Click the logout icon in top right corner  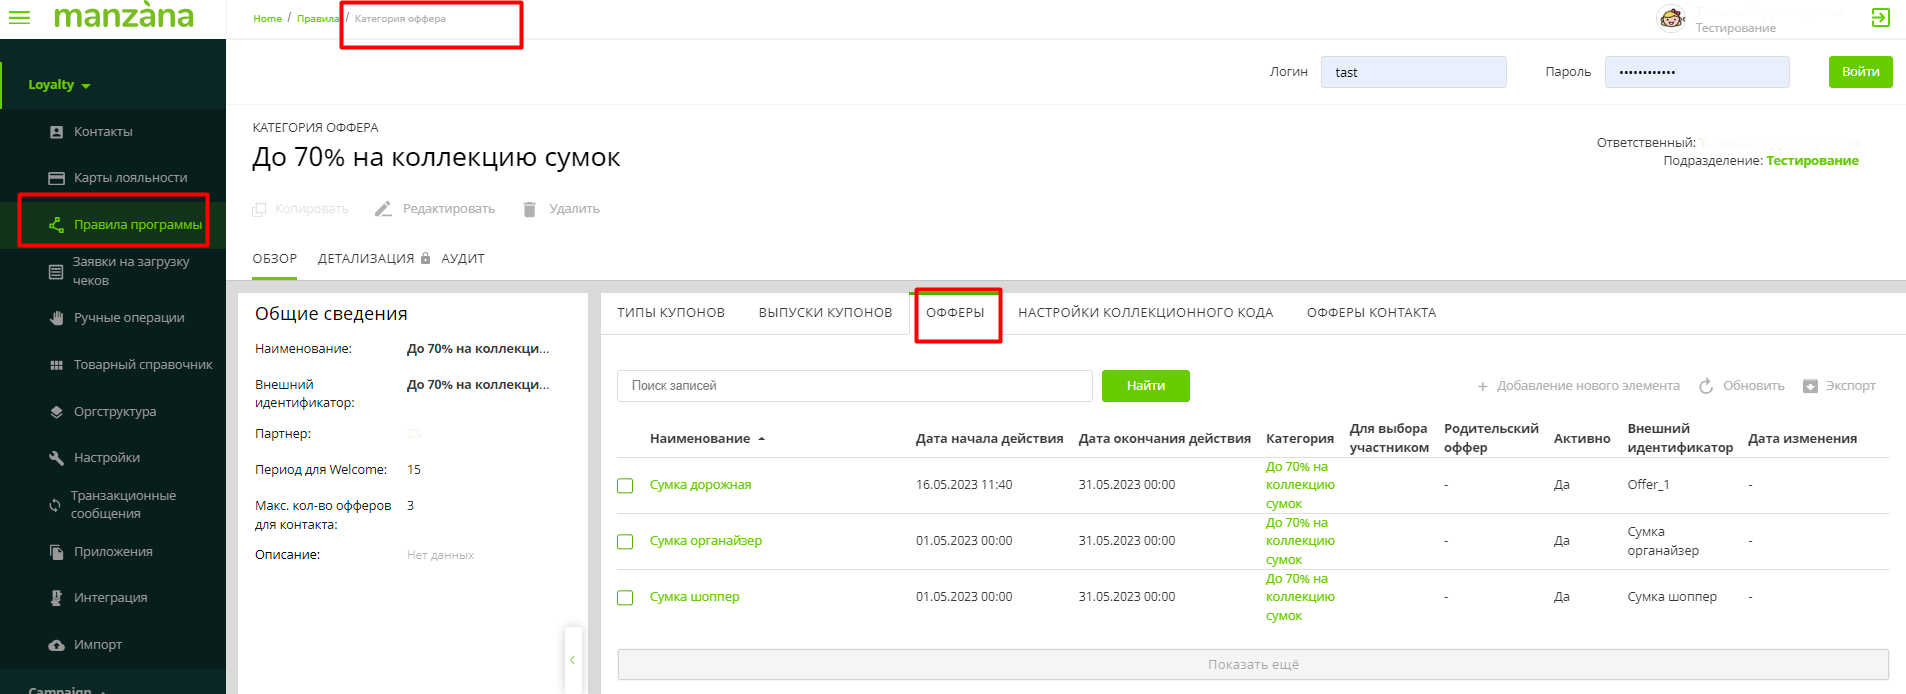point(1880,17)
